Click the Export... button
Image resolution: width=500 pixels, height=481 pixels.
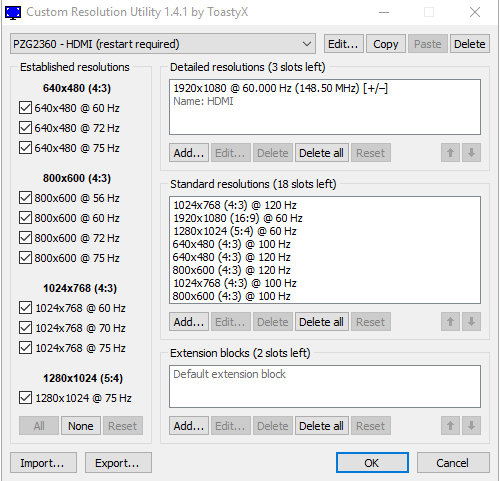[118, 463]
